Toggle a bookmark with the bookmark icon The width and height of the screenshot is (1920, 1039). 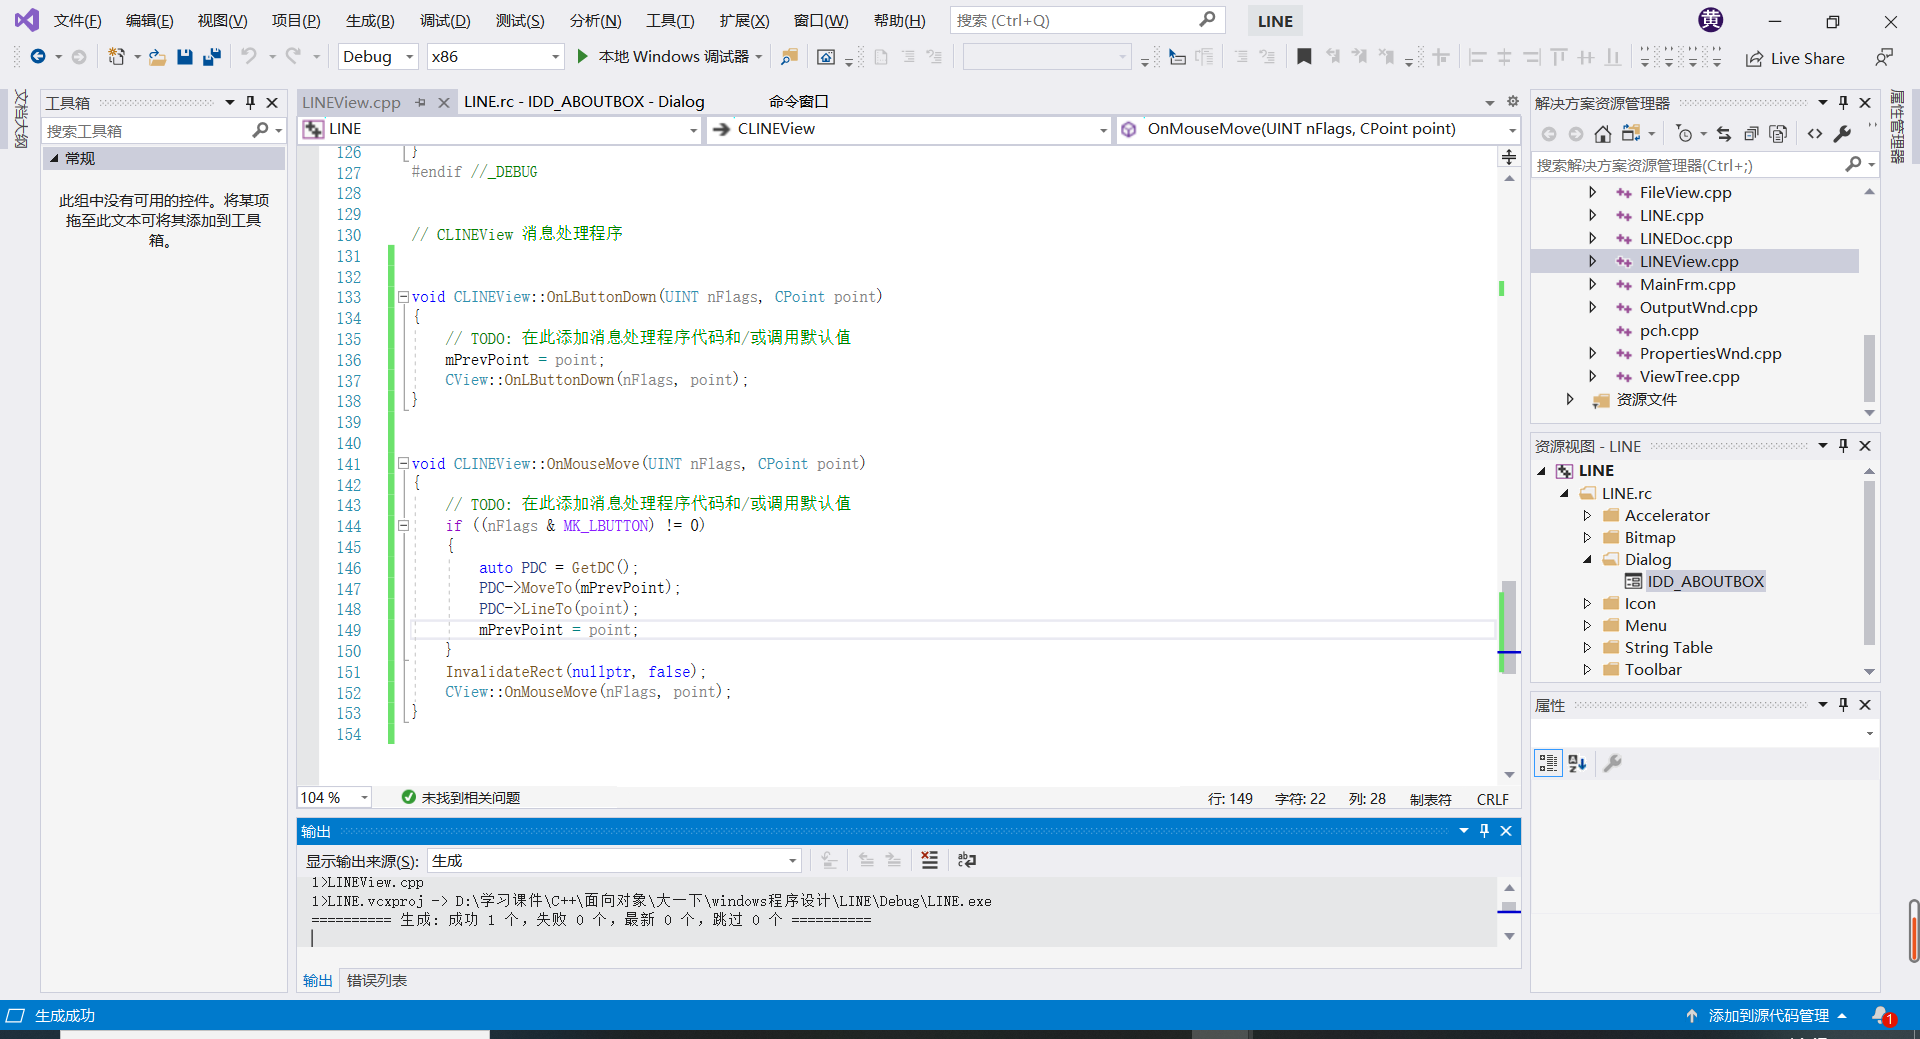point(1304,57)
